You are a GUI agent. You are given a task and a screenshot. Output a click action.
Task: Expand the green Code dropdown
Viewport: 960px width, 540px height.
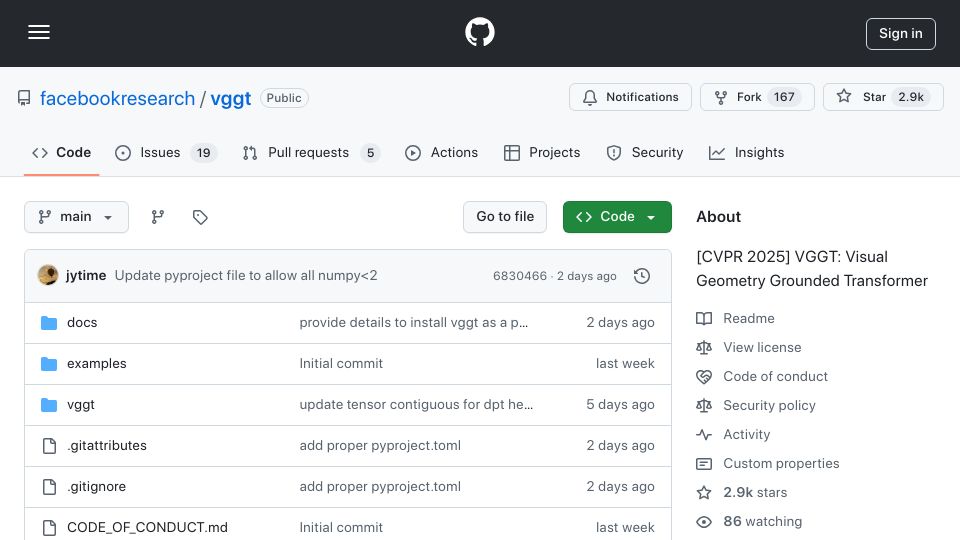pos(617,217)
